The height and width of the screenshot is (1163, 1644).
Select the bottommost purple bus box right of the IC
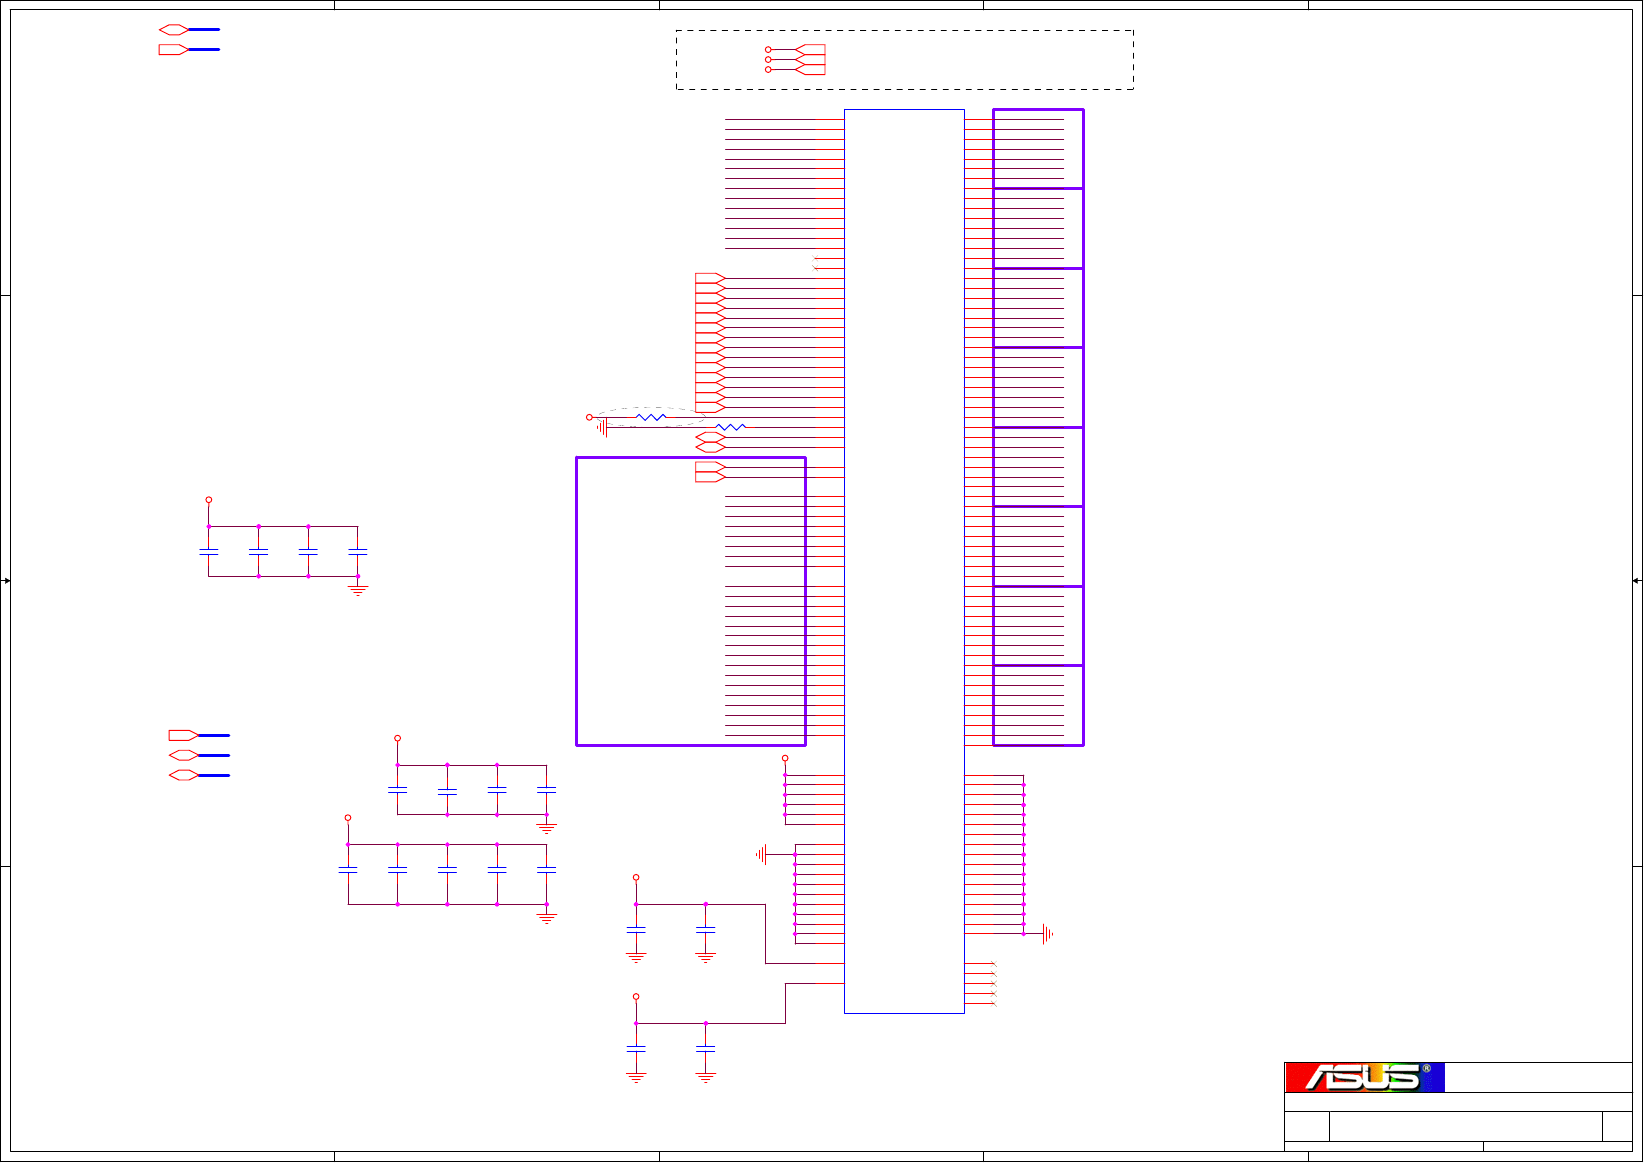coord(1038,706)
